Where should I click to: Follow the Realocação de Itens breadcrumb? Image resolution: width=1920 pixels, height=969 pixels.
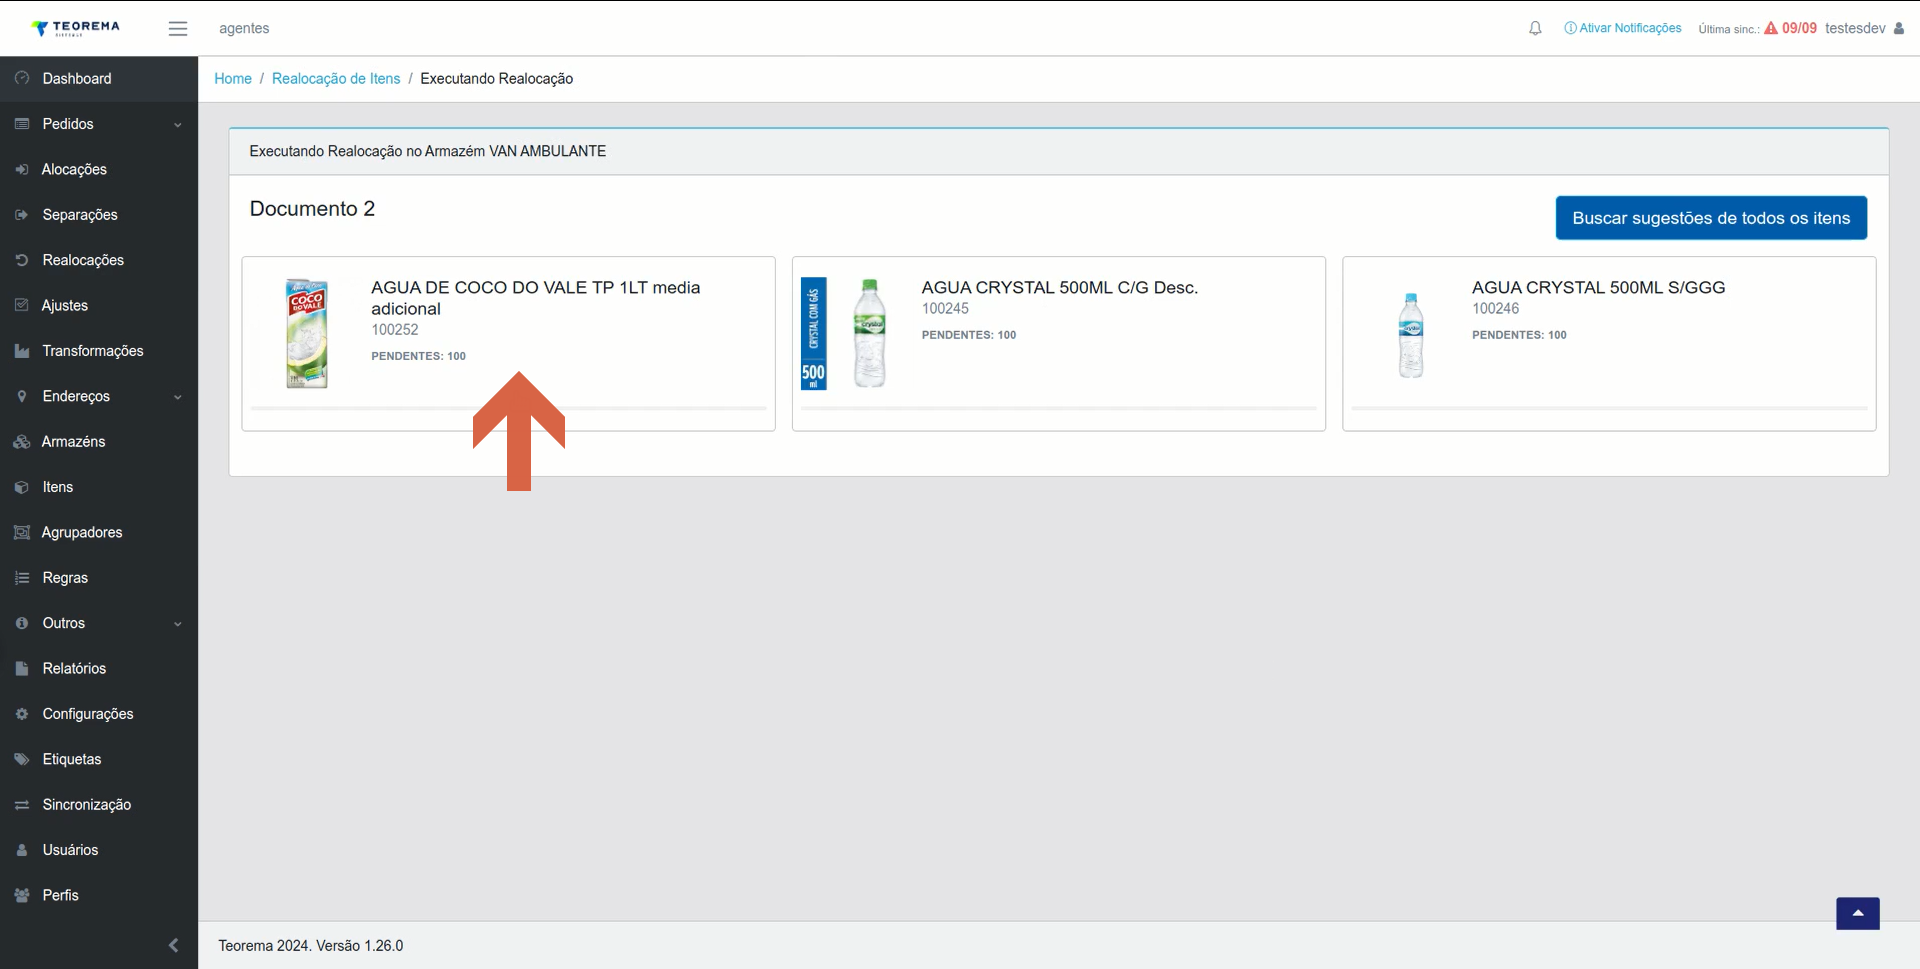(336, 78)
